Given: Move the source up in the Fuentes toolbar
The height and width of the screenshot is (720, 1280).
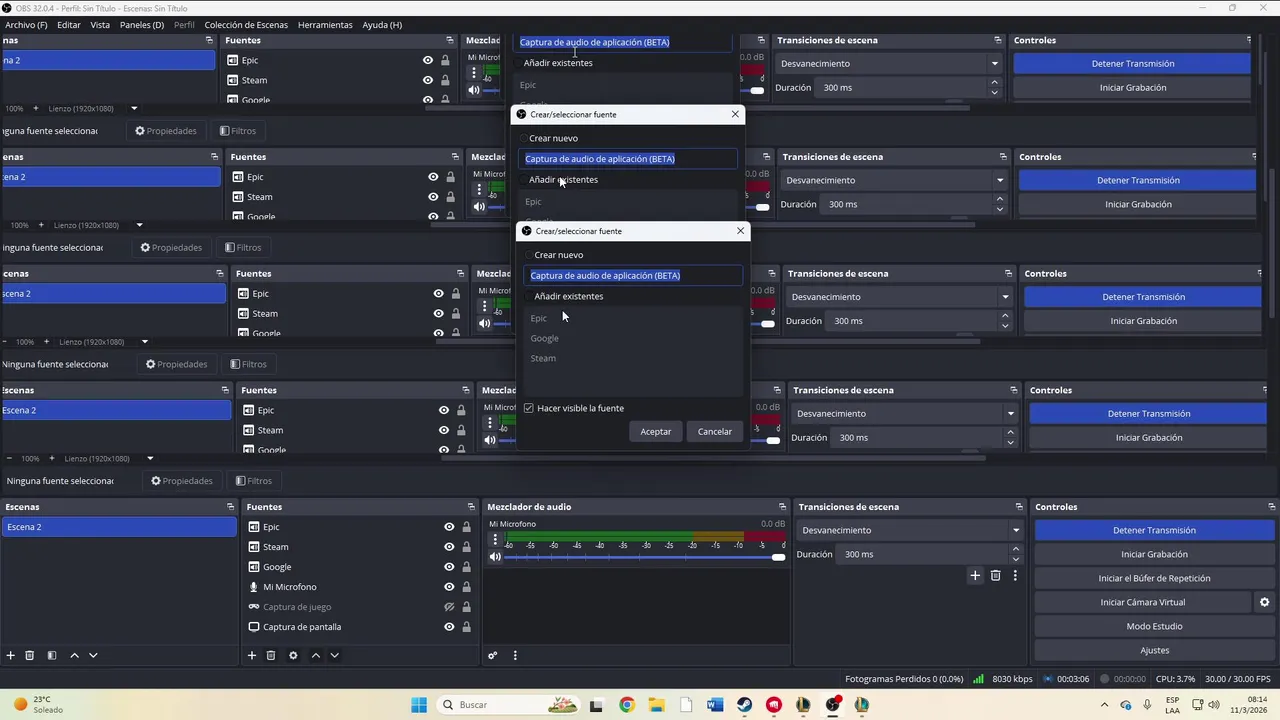Looking at the screenshot, I should pos(316,655).
